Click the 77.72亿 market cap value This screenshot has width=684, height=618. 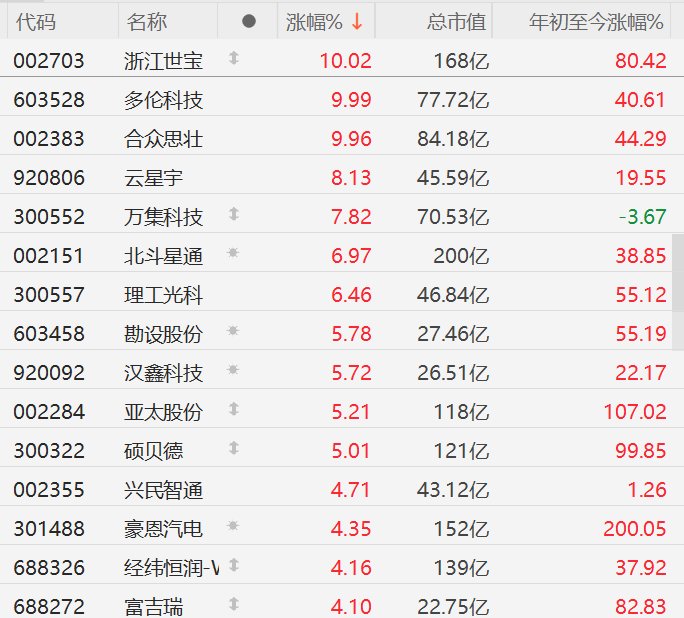[453, 100]
